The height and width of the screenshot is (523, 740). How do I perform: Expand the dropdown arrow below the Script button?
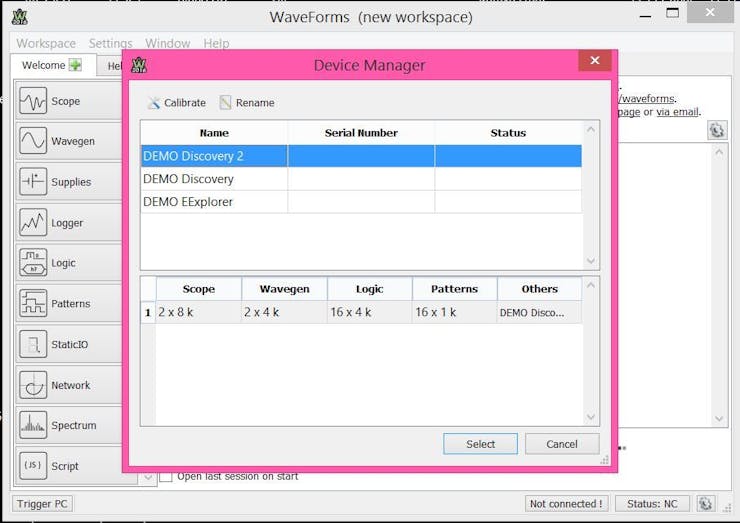coord(148,477)
